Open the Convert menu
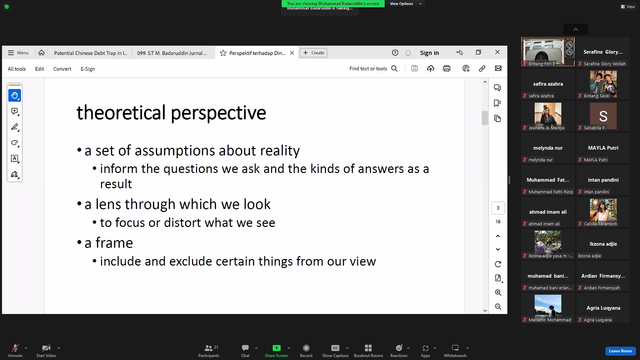 [x=62, y=69]
